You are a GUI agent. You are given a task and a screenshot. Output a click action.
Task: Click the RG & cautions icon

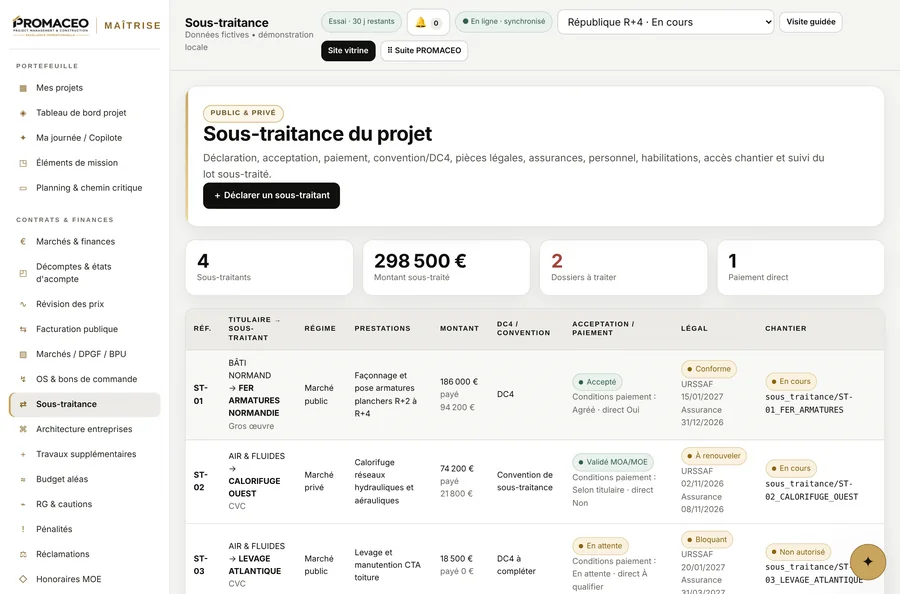tap(23, 504)
